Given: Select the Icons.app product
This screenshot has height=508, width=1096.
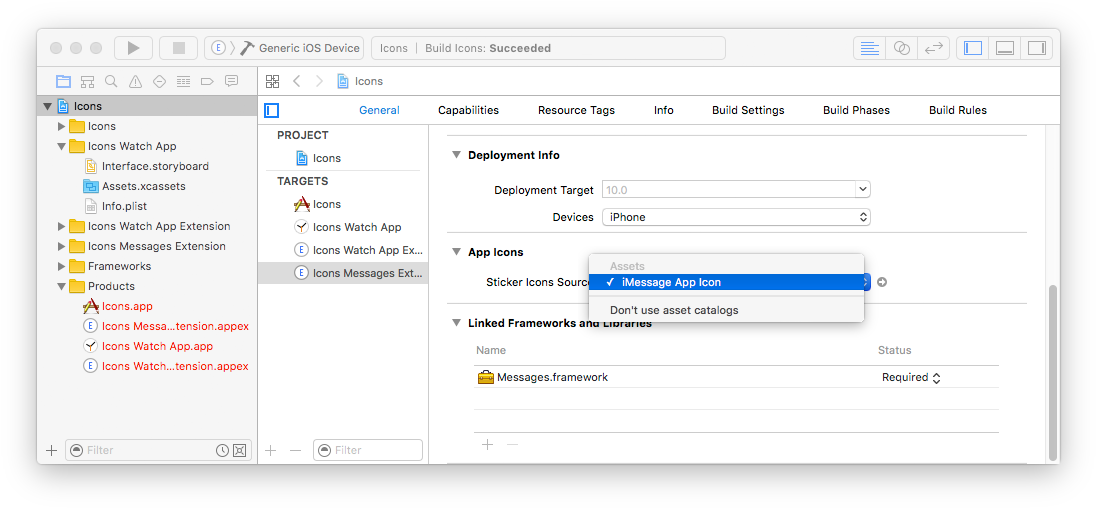Looking at the screenshot, I should pyautogui.click(x=127, y=306).
